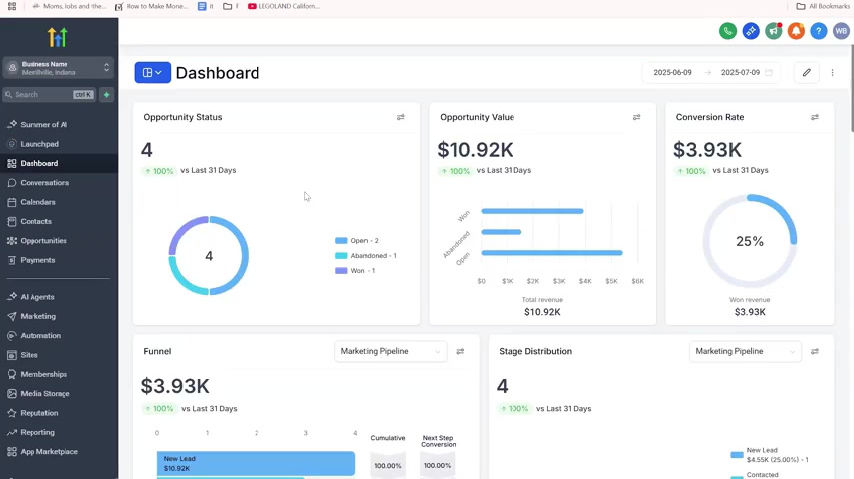Click the WB user avatar

coord(841,31)
